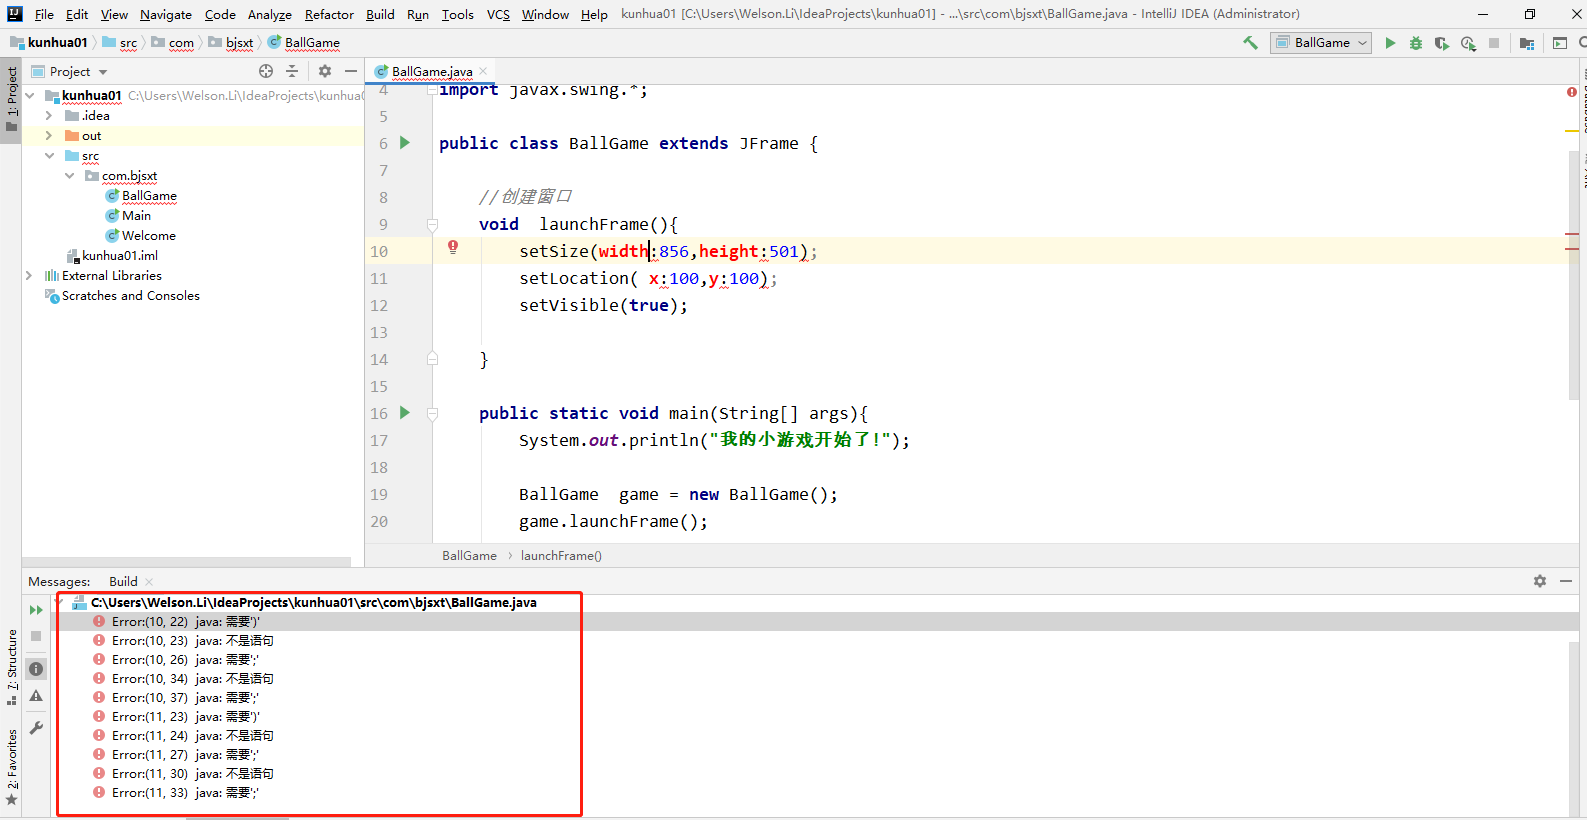Image resolution: width=1587 pixels, height=820 pixels.
Task: Run BallGame with coverage
Action: [x=1441, y=43]
